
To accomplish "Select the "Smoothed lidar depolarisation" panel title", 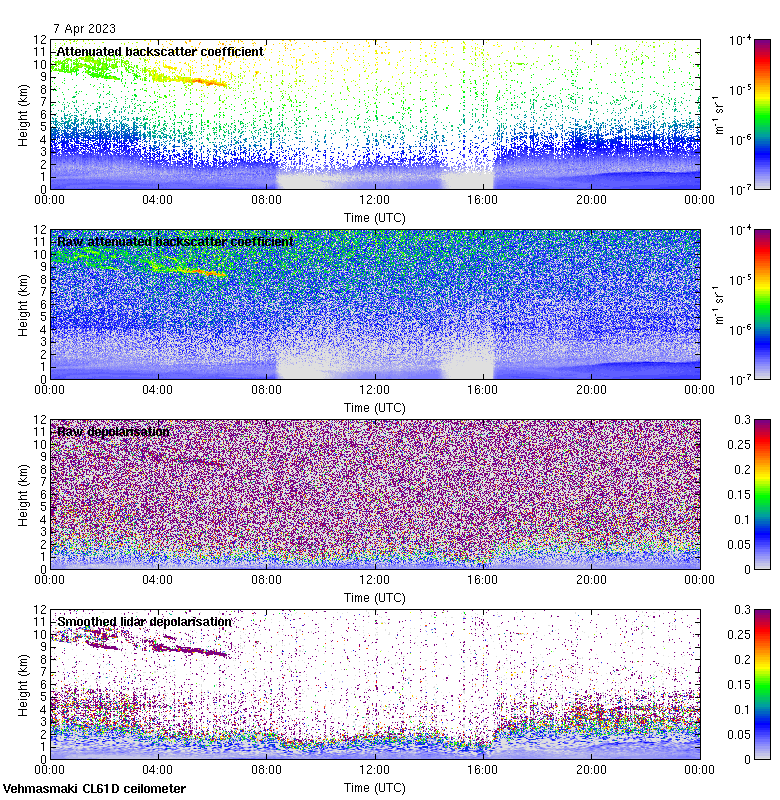I will 144,621.
